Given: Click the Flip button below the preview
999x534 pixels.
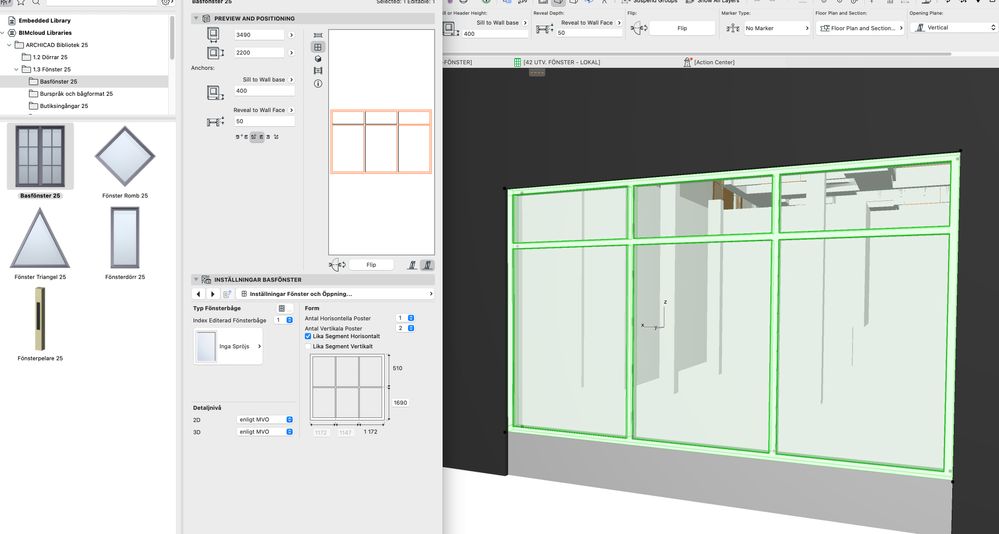Looking at the screenshot, I should tap(371, 265).
